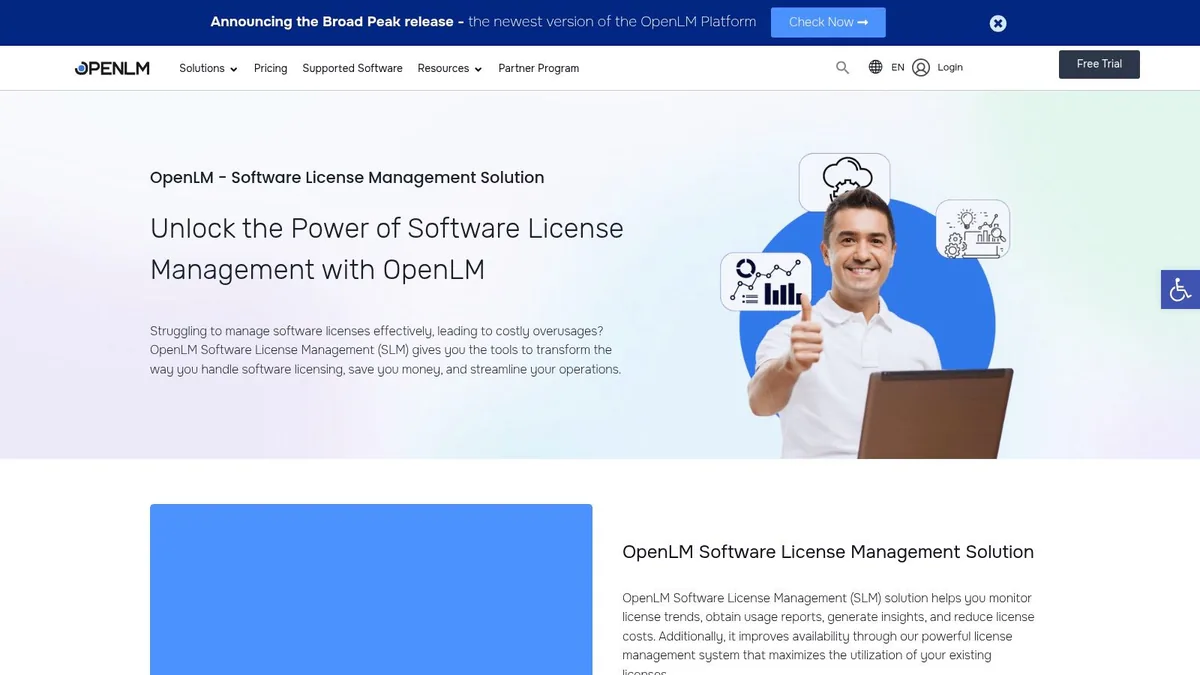This screenshot has width=1200, height=675.
Task: Click the lightbulb insights illustration icon
Action: (973, 230)
